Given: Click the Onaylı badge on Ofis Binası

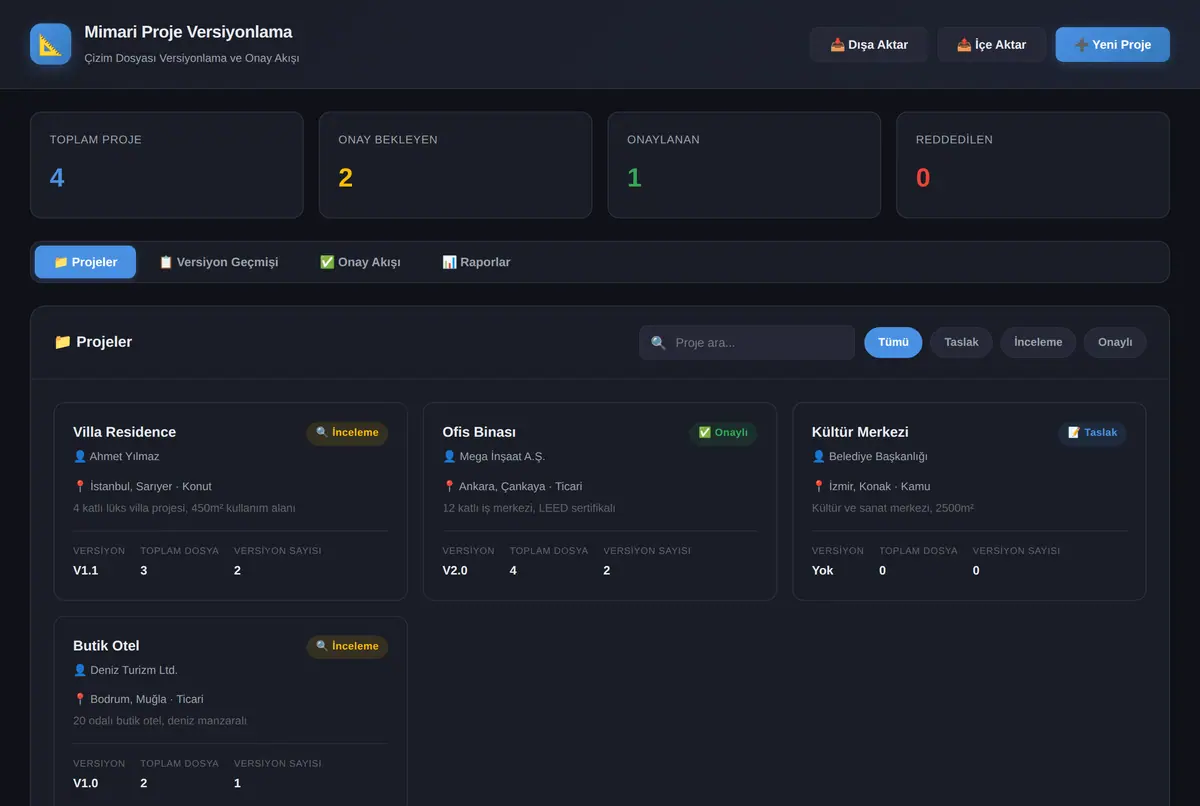Looking at the screenshot, I should [x=723, y=433].
